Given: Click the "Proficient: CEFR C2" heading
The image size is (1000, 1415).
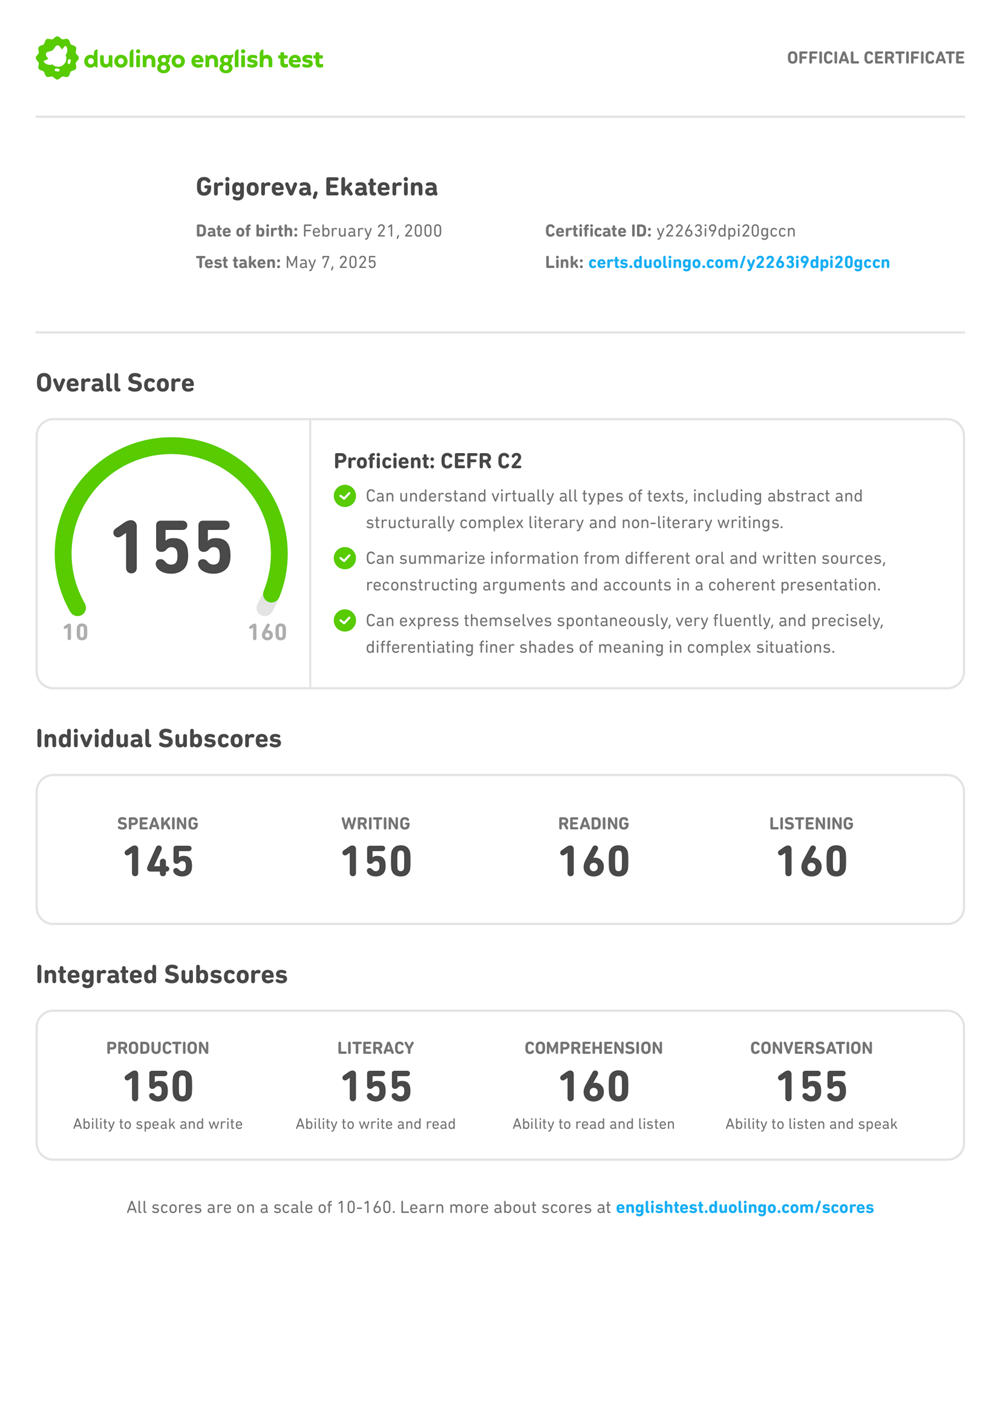Looking at the screenshot, I should pyautogui.click(x=428, y=461).
